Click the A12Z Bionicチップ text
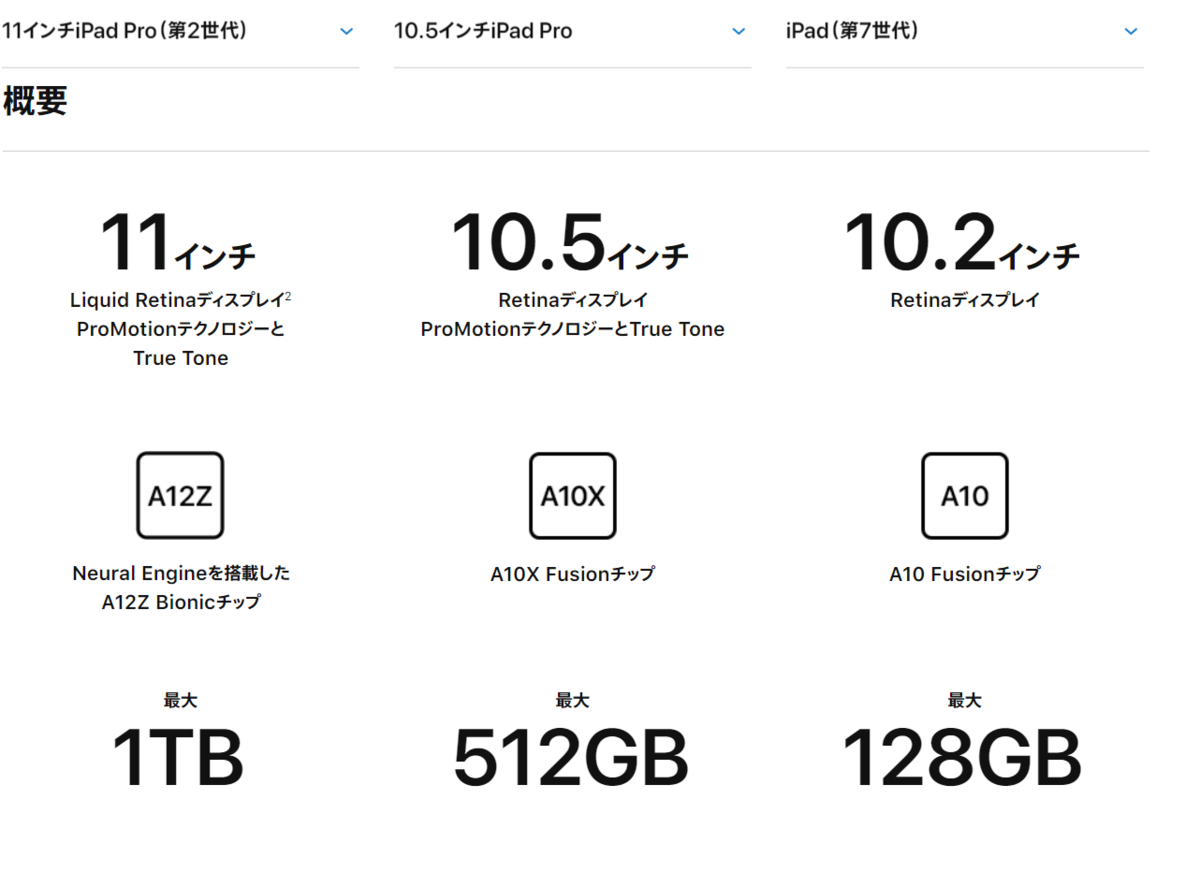The height and width of the screenshot is (872, 1200). (x=181, y=603)
